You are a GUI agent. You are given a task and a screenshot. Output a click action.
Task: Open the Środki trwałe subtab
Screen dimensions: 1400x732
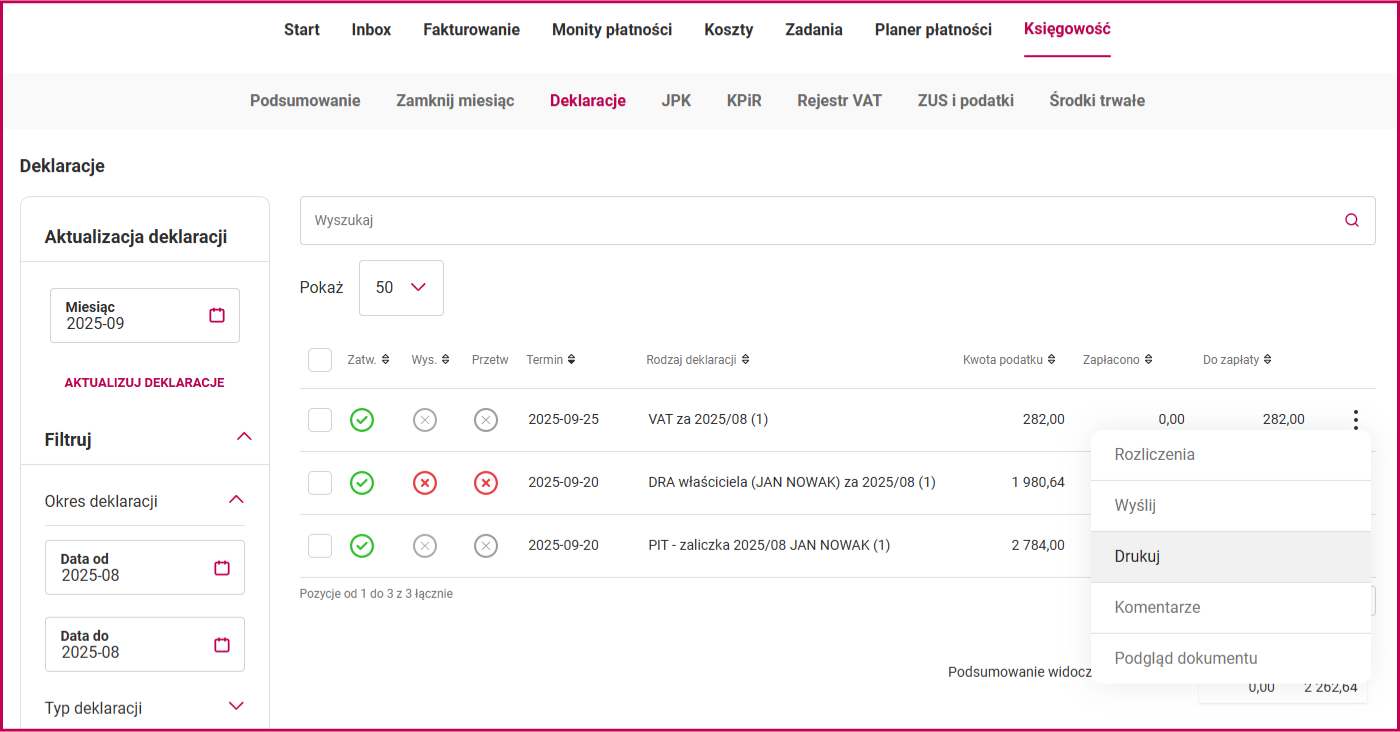[x=1097, y=101]
